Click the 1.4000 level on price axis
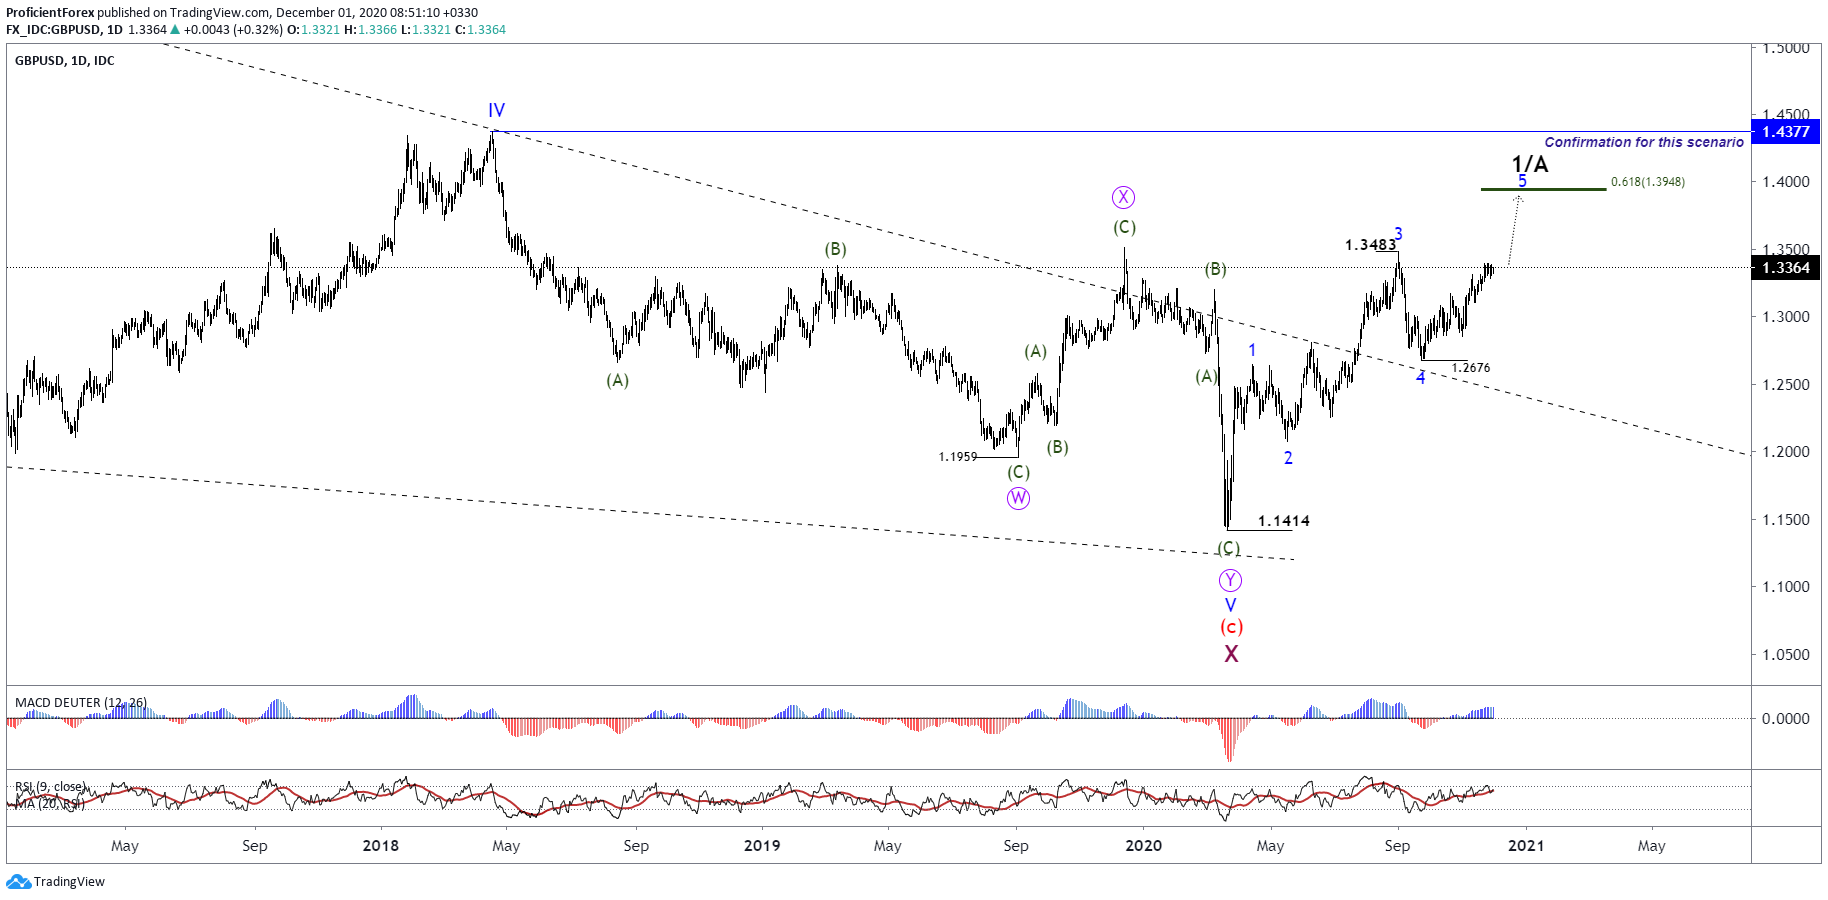Viewport: 1828px width, 900px height. coord(1786,182)
